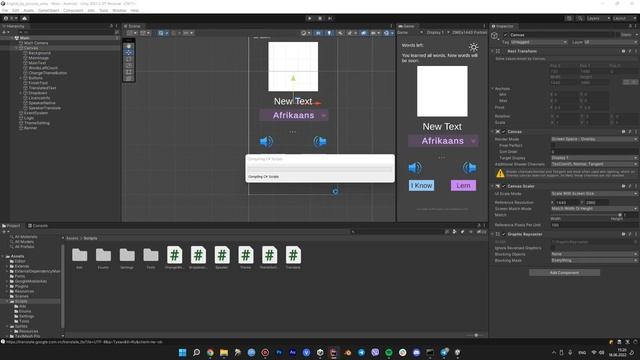Click the Add Component button
The width and height of the screenshot is (640, 360).
(564, 273)
